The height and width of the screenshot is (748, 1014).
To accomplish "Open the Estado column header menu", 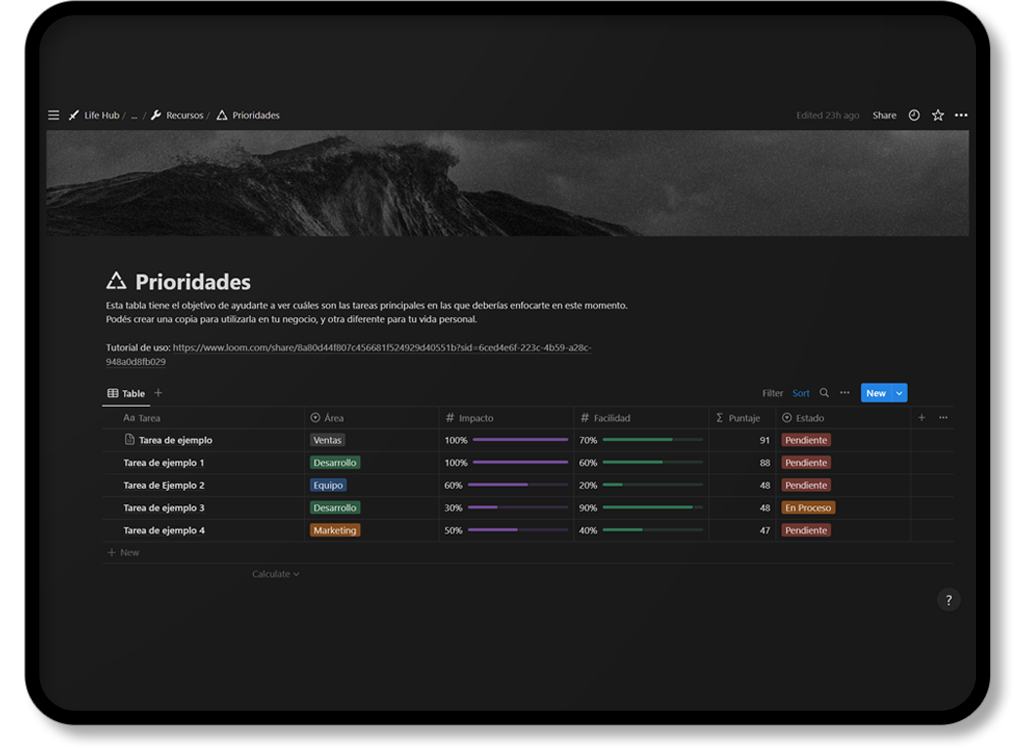I will pyautogui.click(x=809, y=418).
